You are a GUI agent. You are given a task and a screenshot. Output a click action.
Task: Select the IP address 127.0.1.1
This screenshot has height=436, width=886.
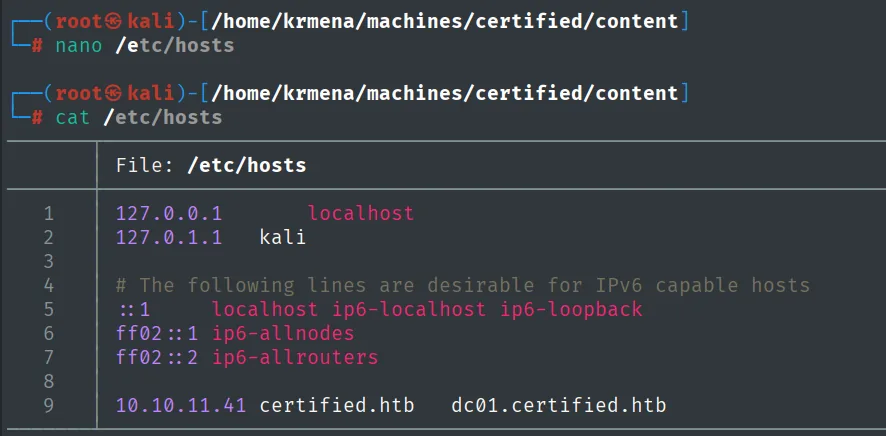coord(169,237)
